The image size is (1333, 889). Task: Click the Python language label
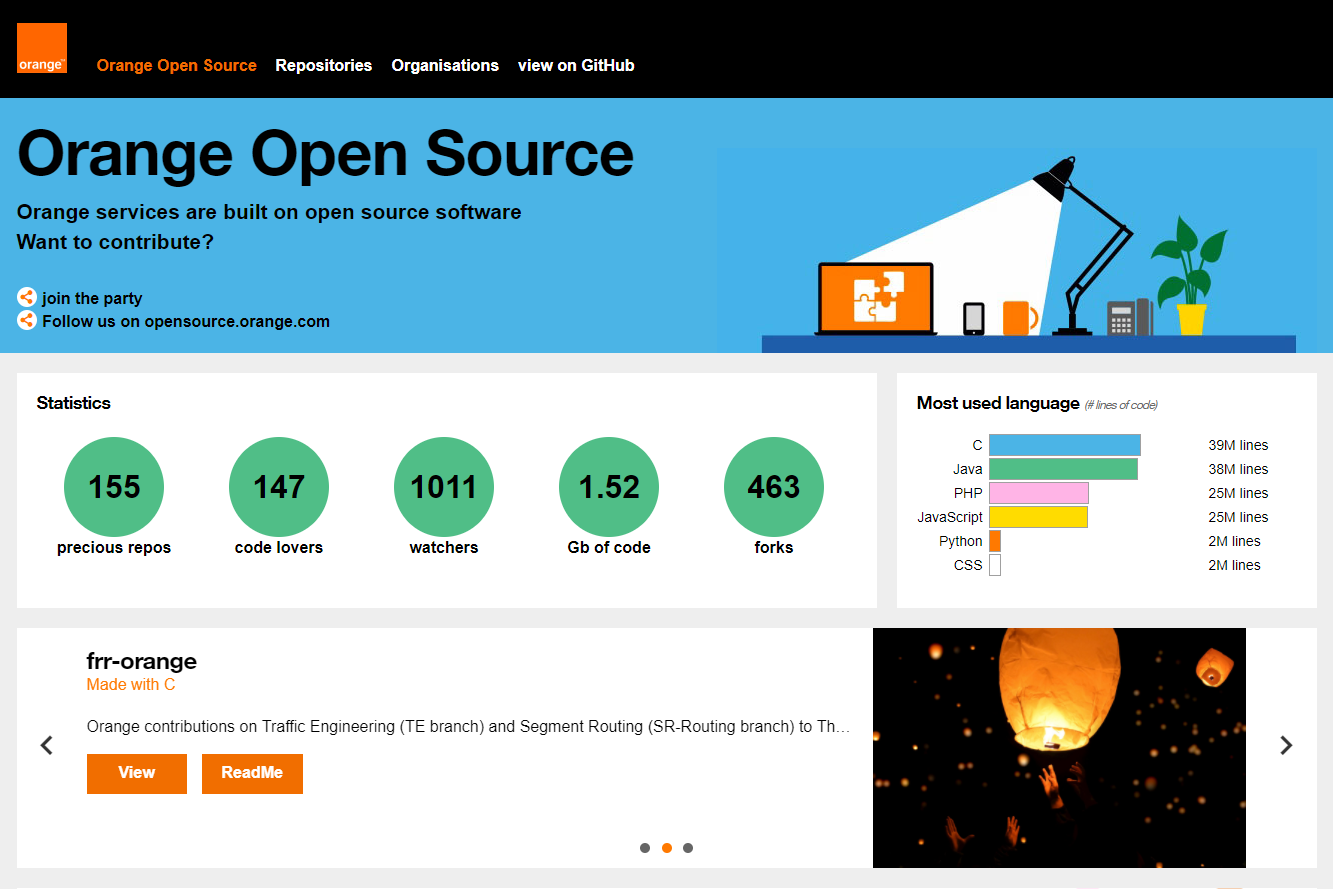pos(961,541)
